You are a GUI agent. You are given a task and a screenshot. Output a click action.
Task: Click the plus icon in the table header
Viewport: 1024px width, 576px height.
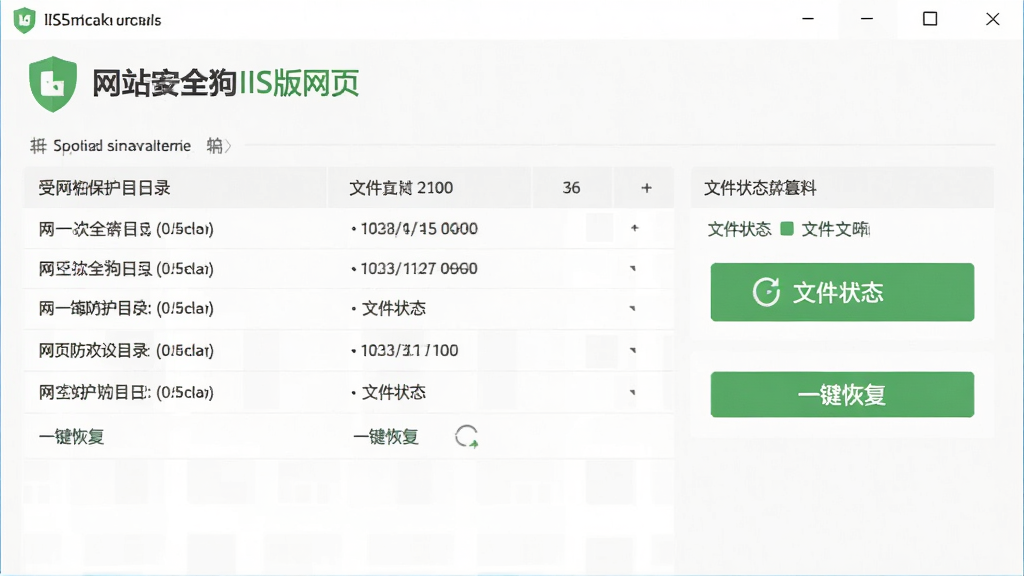(647, 188)
